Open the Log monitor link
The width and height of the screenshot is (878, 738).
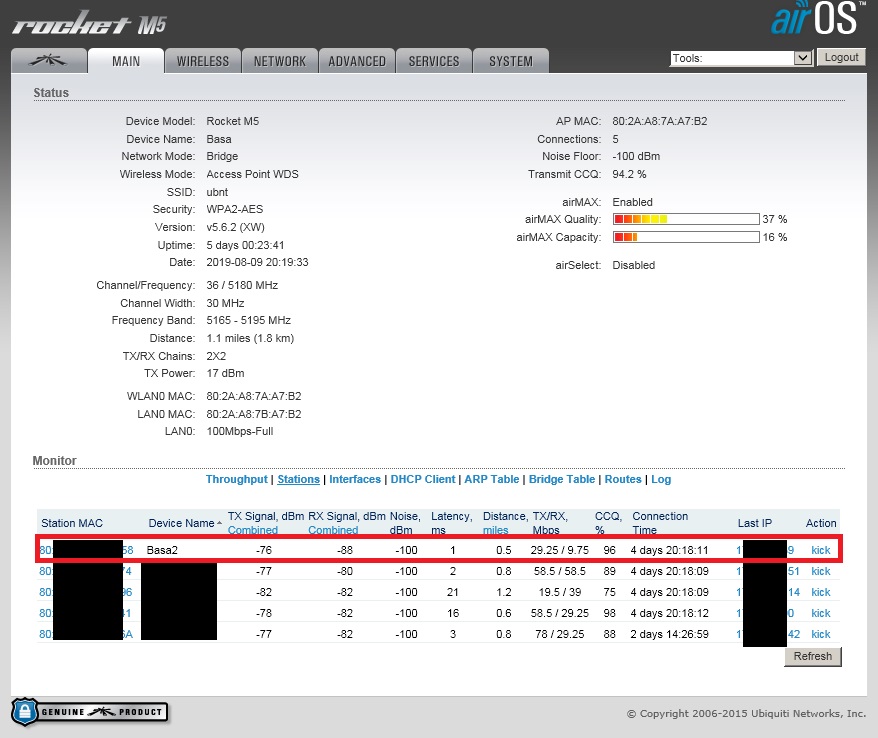[661, 479]
